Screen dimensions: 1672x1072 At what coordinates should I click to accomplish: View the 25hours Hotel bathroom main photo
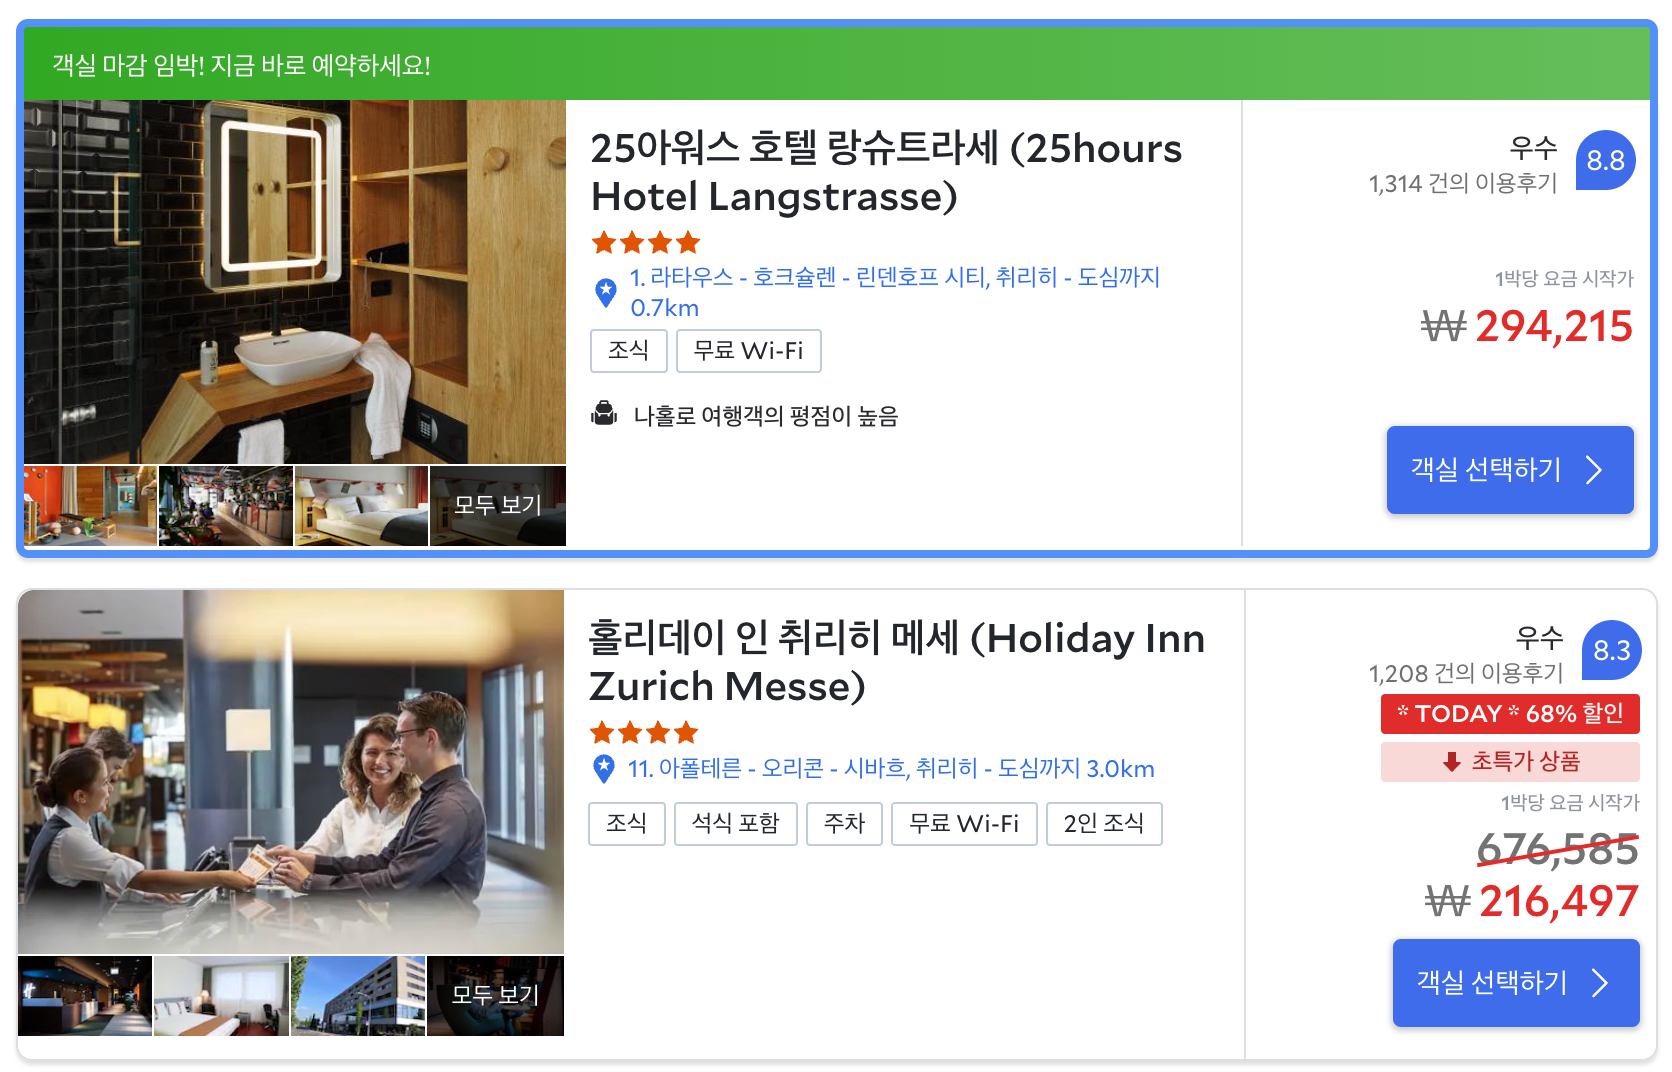click(x=295, y=282)
